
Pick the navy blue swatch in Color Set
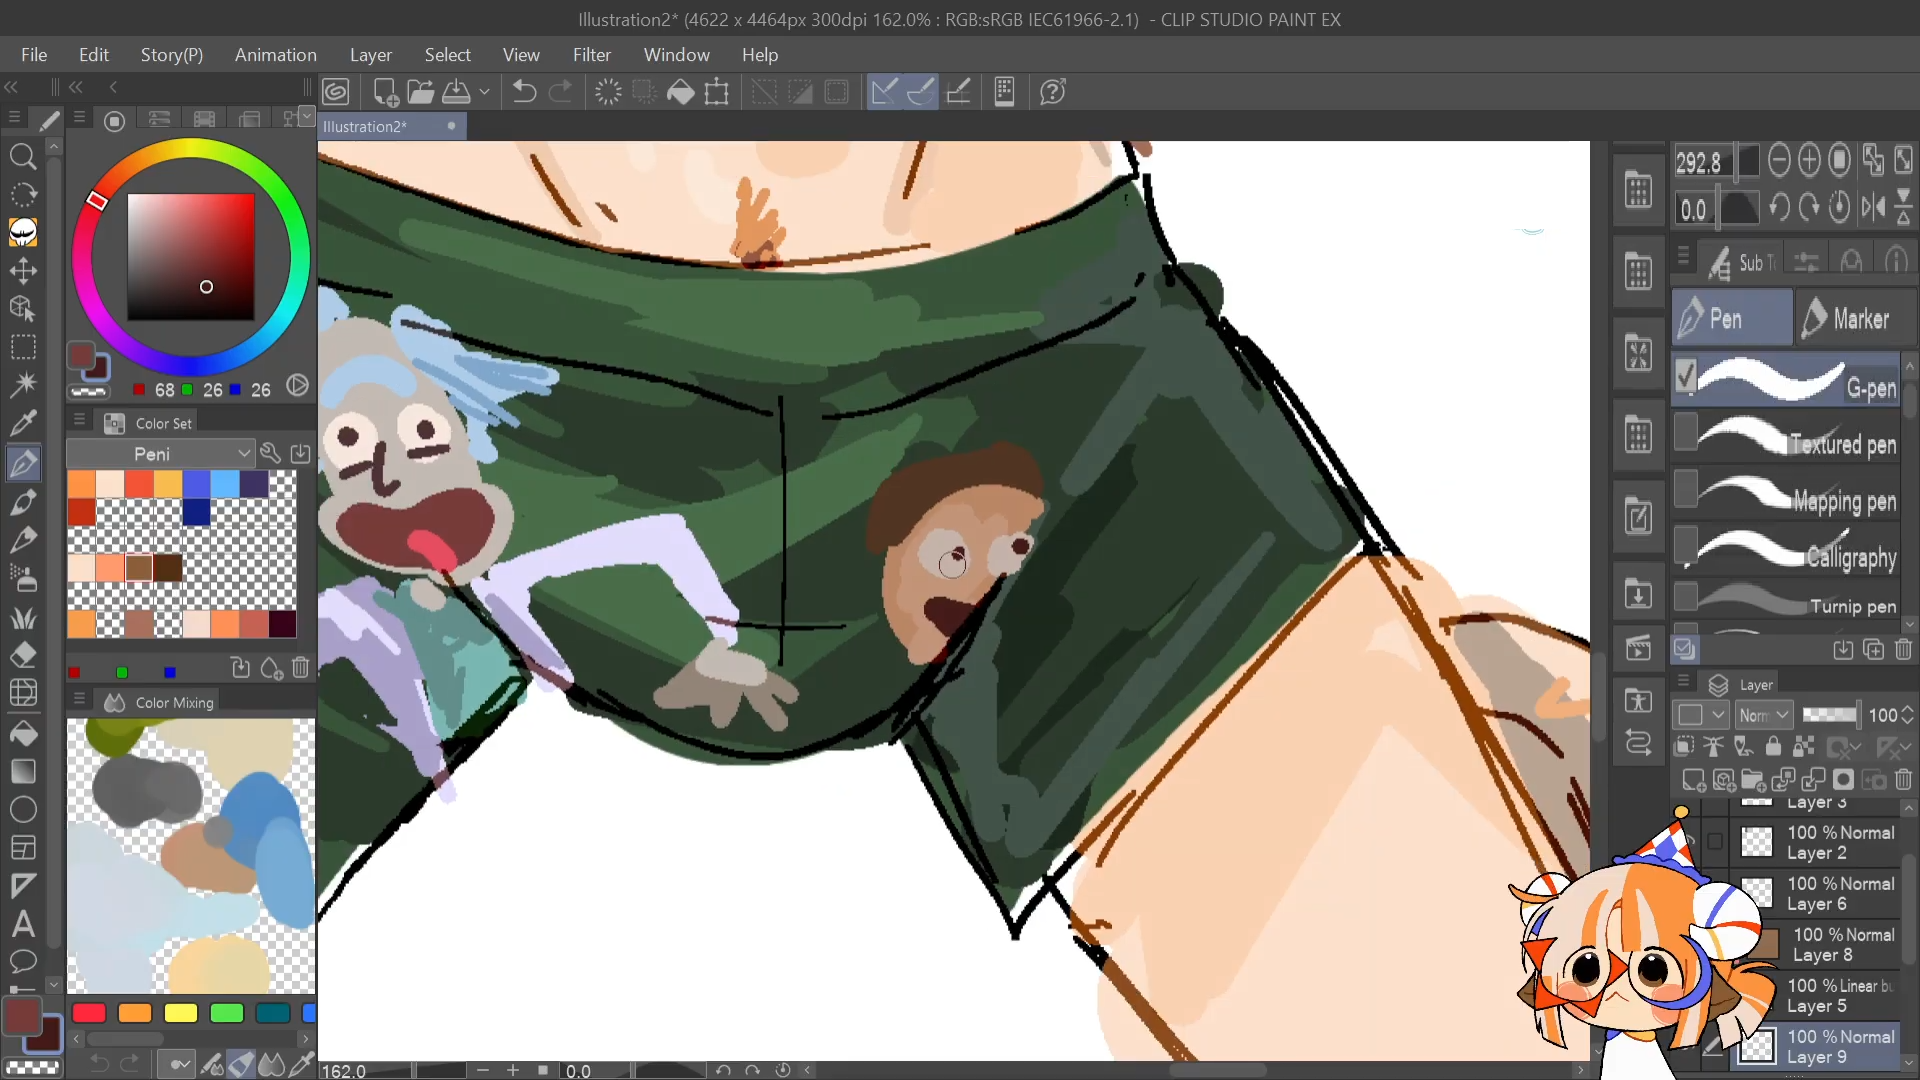coord(197,512)
